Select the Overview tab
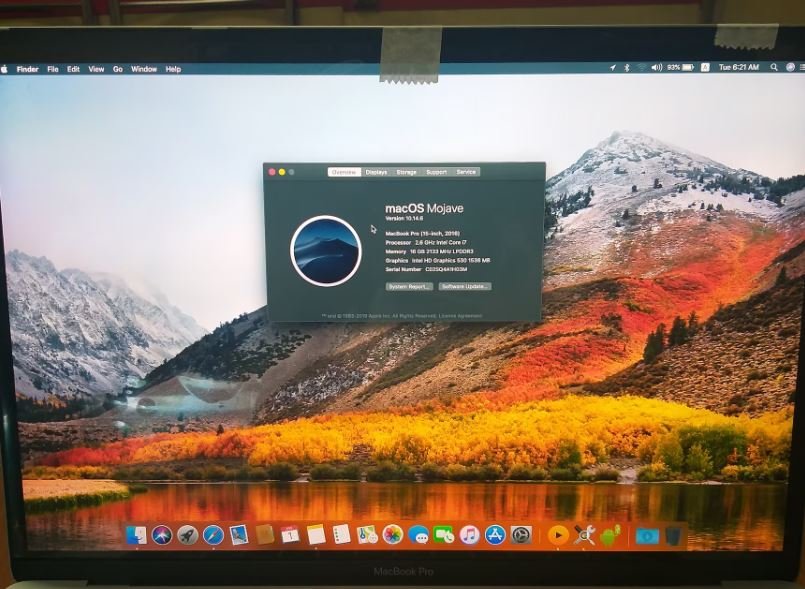The width and height of the screenshot is (805, 589). [344, 172]
